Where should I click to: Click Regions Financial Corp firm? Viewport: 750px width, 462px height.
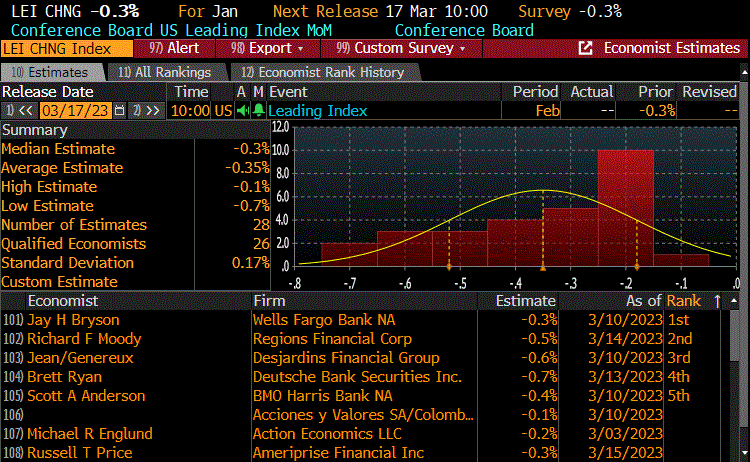[x=332, y=339]
